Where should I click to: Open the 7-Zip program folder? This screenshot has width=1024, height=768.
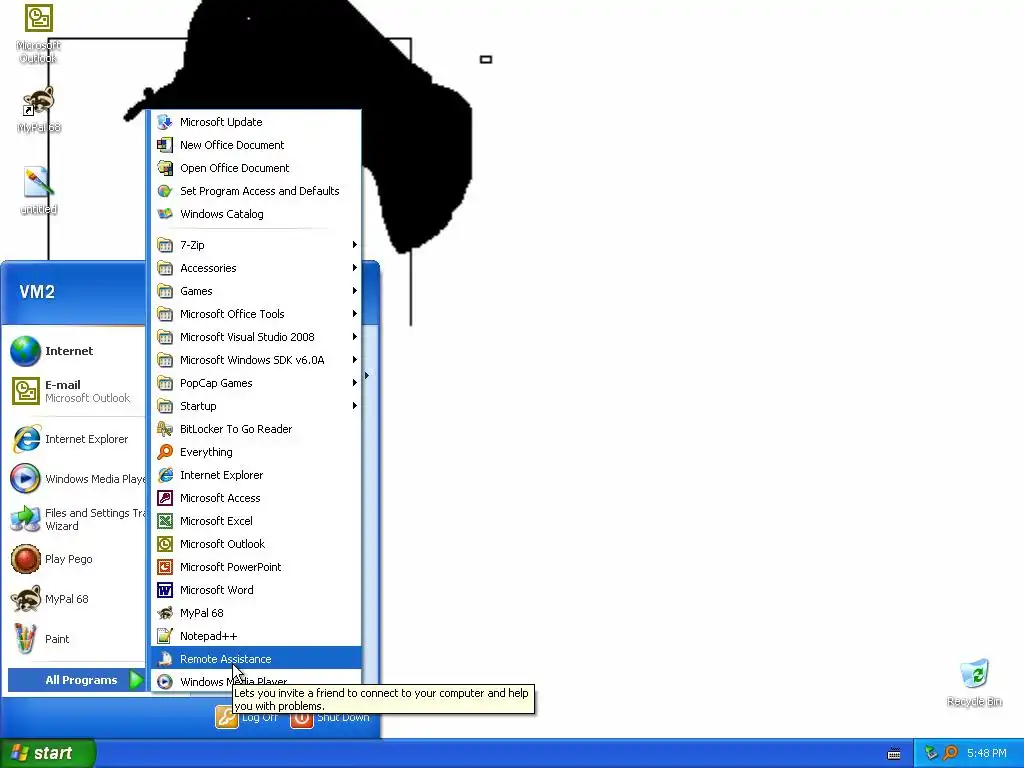(x=256, y=245)
